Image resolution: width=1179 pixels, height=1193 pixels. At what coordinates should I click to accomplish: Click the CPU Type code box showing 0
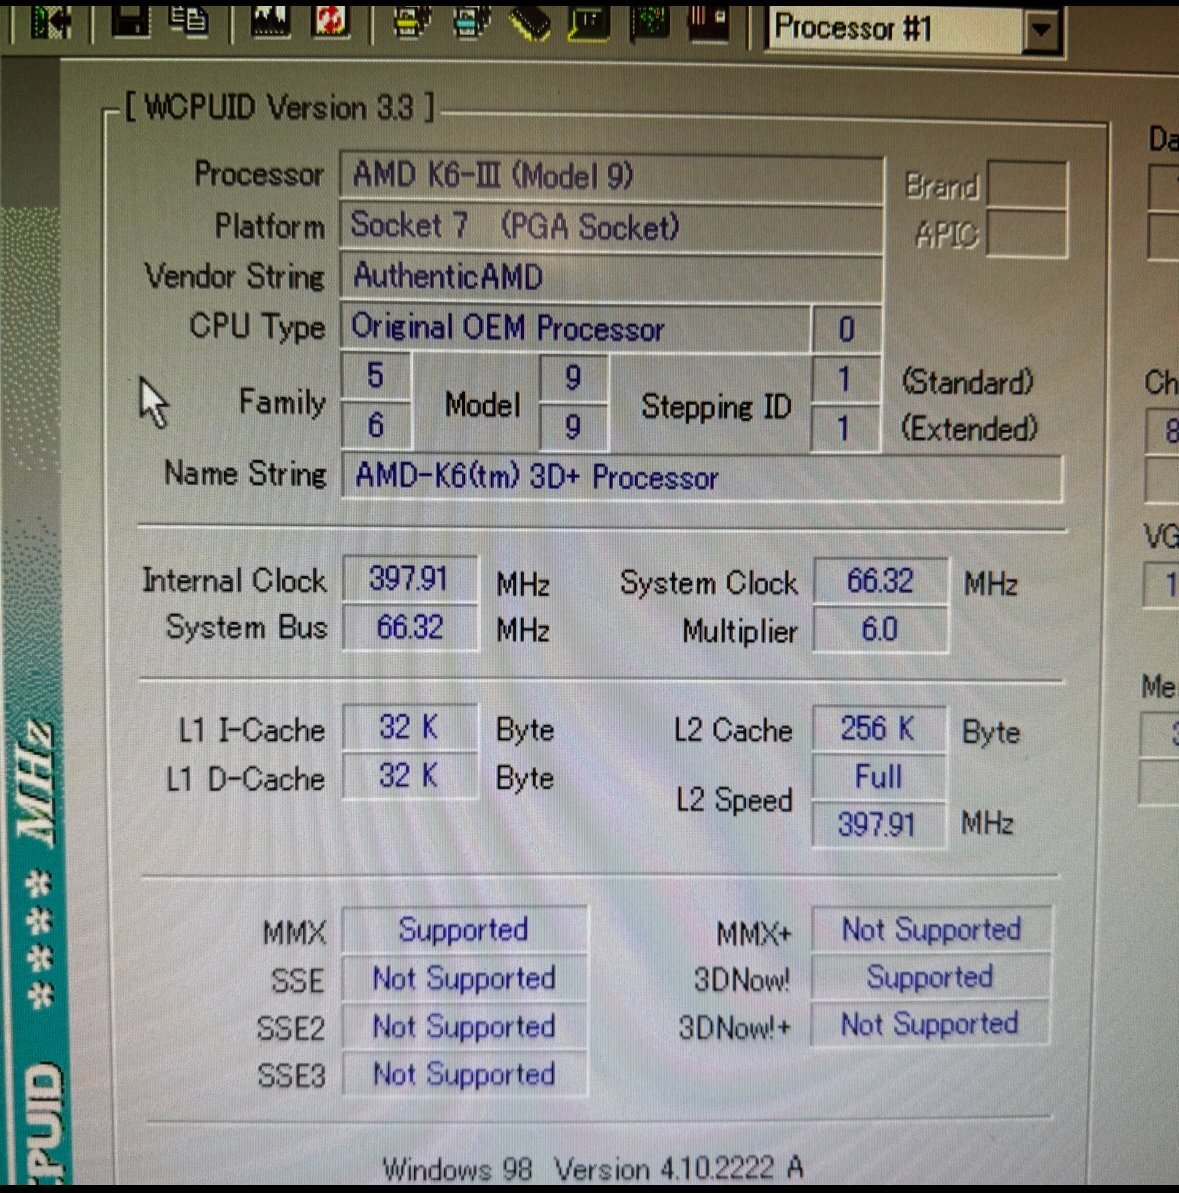pos(847,329)
